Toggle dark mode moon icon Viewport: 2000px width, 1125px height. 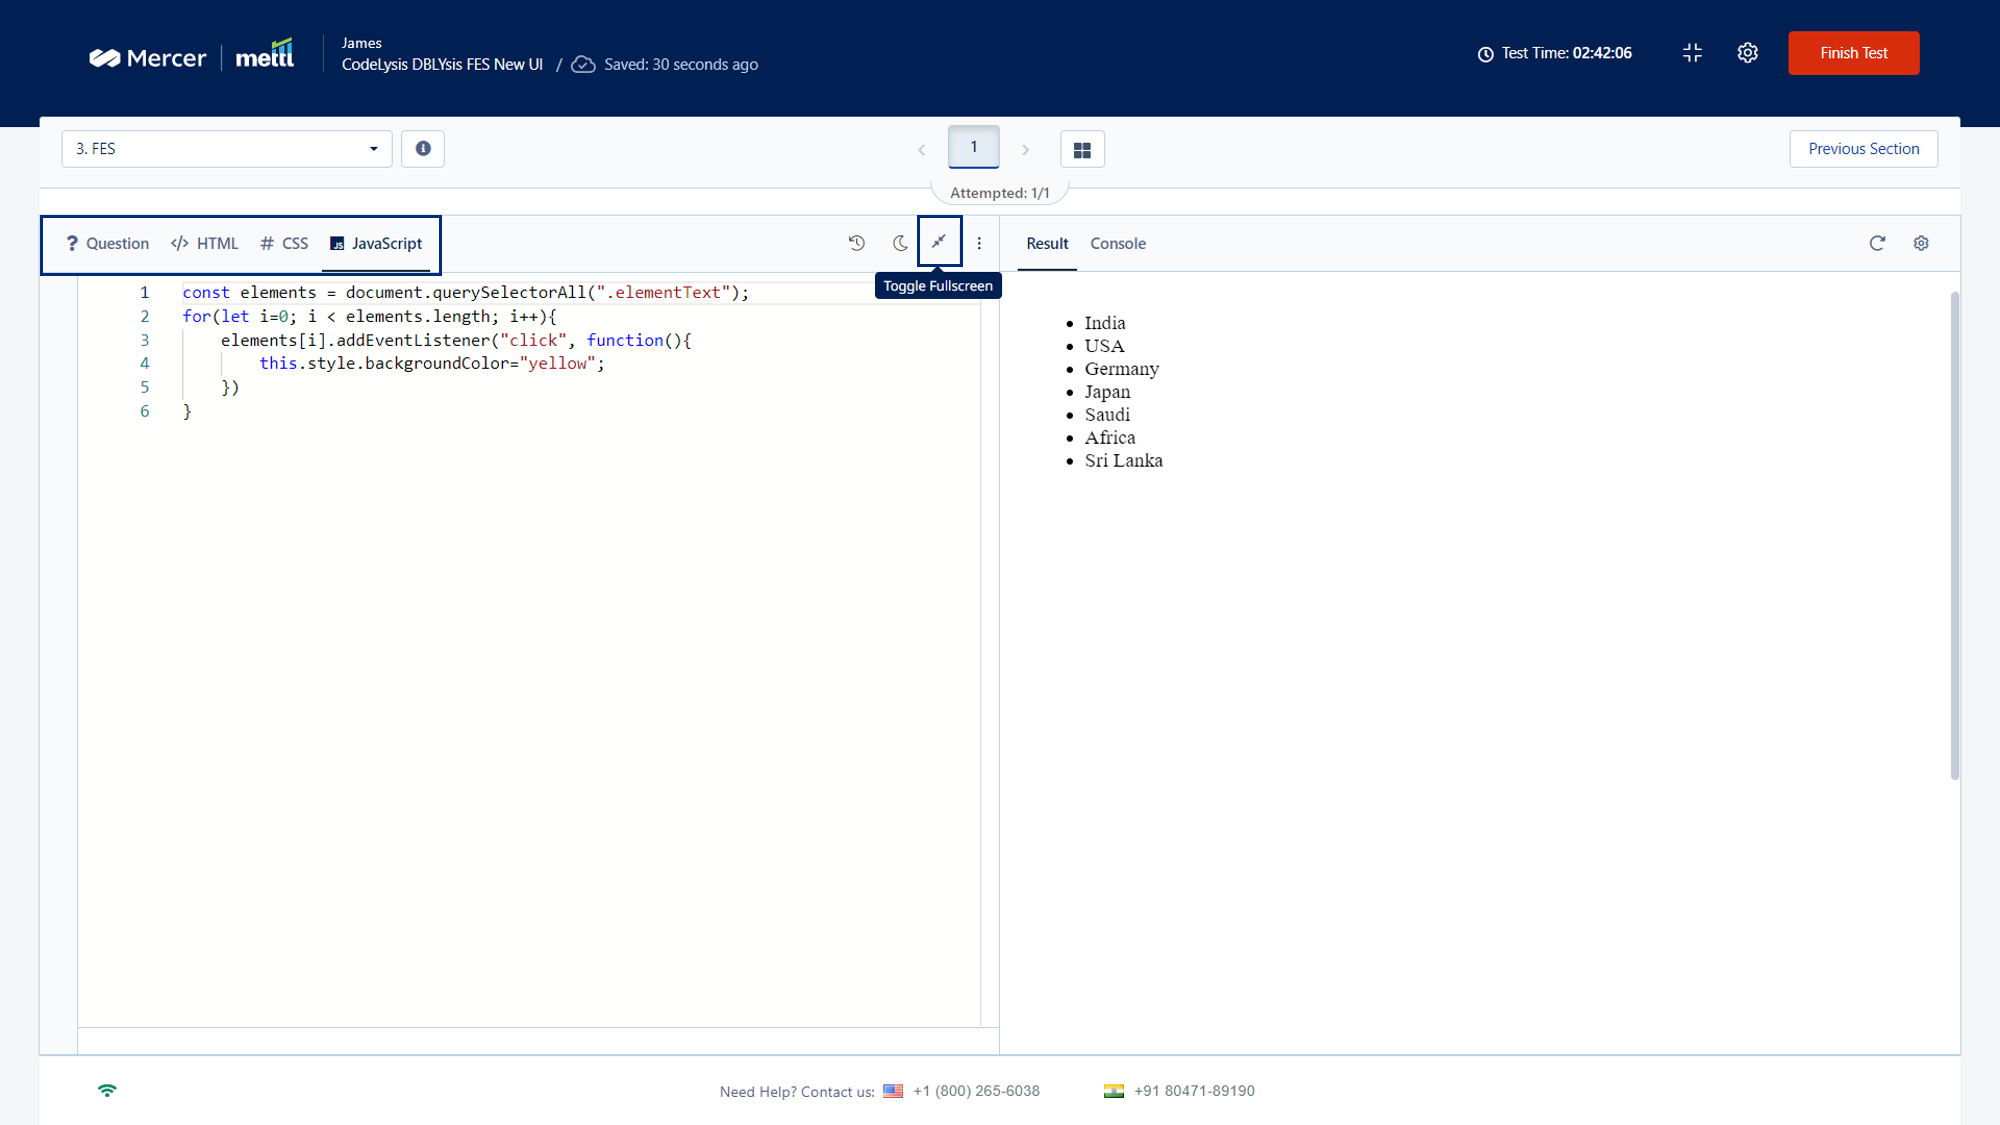pos(900,243)
